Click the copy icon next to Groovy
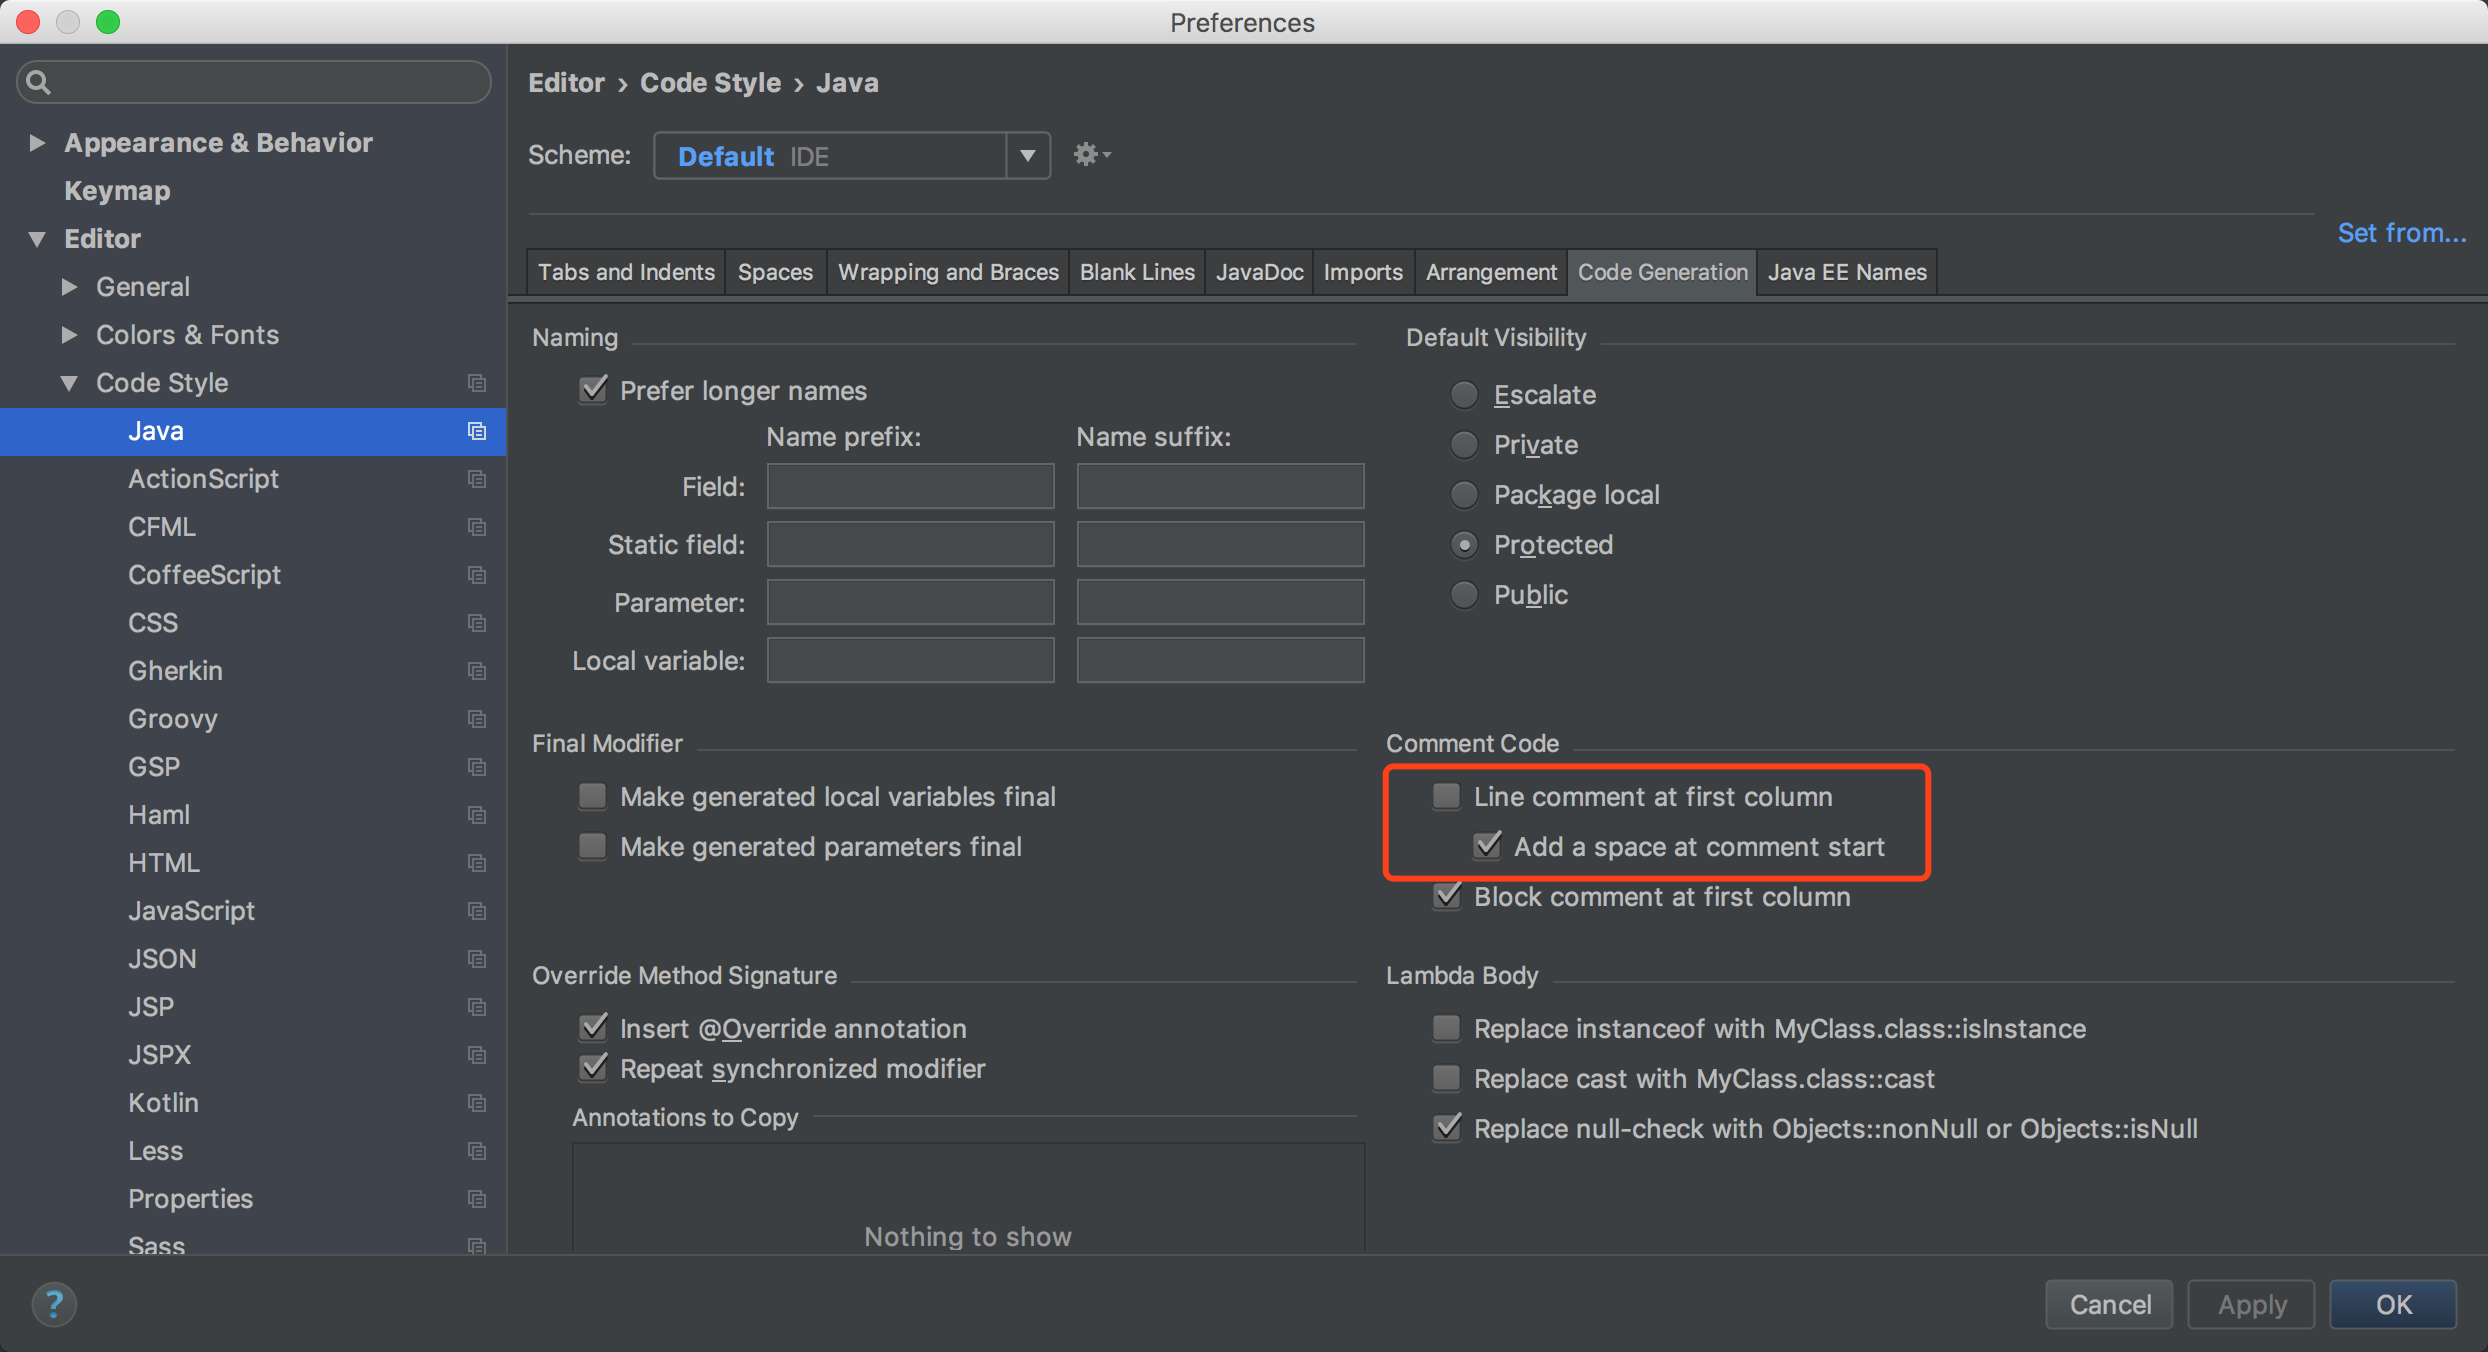This screenshot has width=2488, height=1352. [x=477, y=719]
